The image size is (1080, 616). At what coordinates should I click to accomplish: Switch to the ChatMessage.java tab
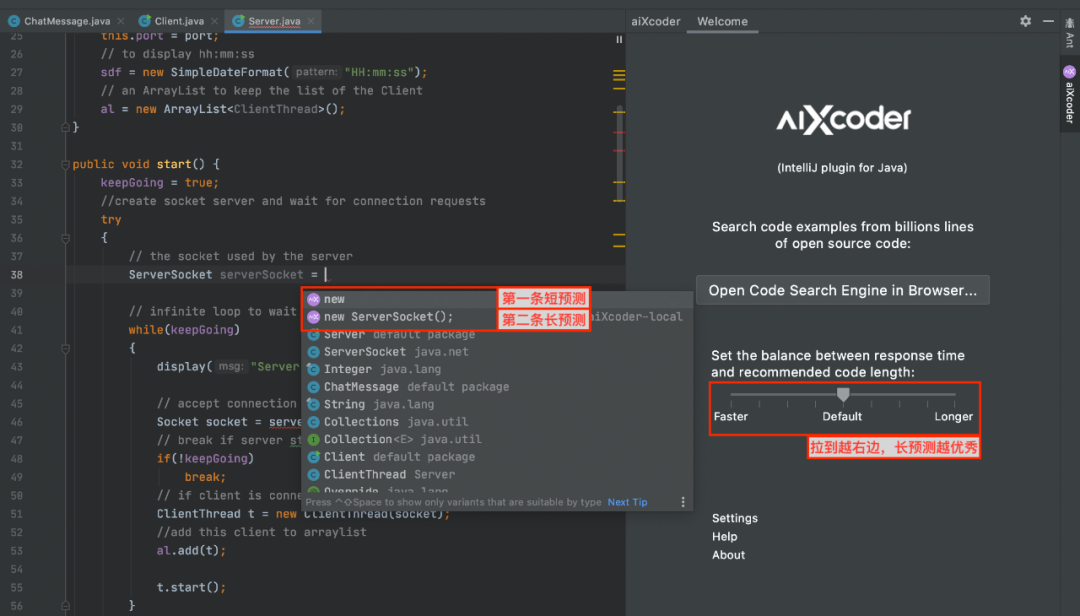pyautogui.click(x=67, y=21)
